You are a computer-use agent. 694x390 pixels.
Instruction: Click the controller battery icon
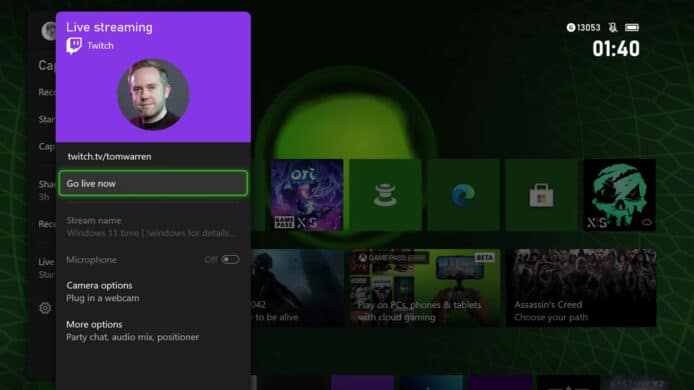coord(632,27)
